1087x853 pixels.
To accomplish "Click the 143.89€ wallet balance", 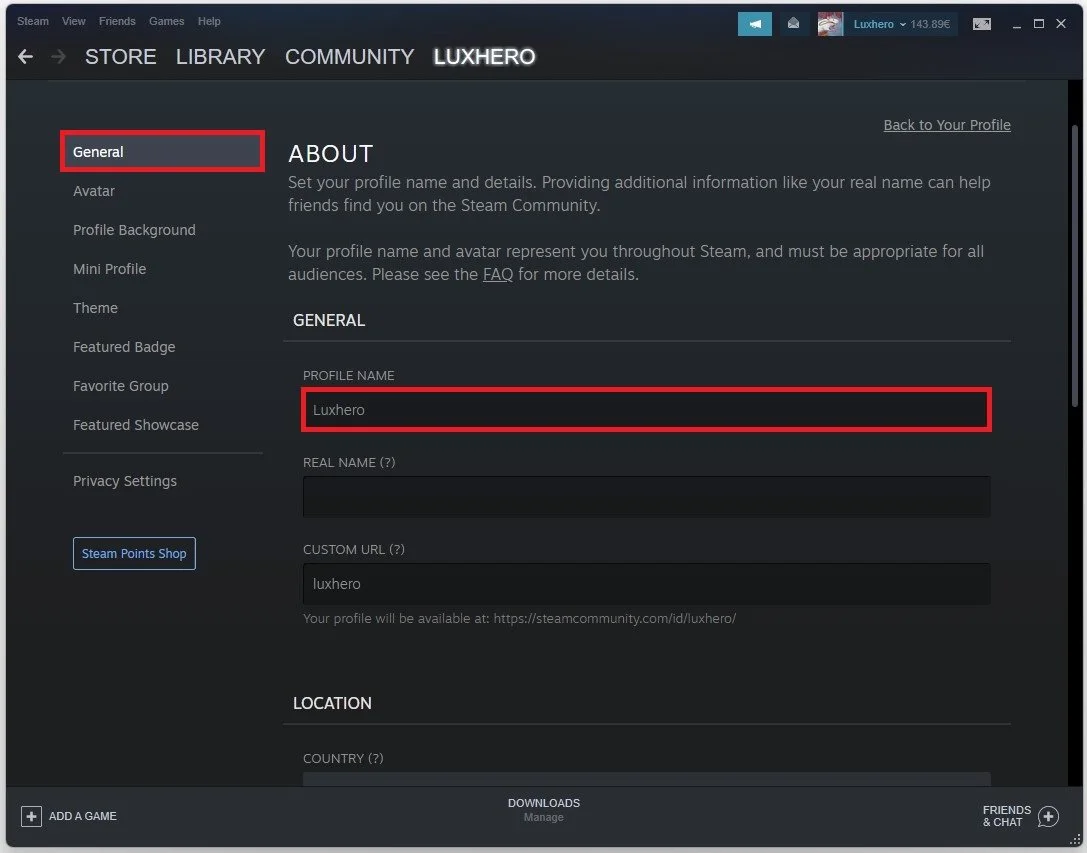I will [x=930, y=24].
